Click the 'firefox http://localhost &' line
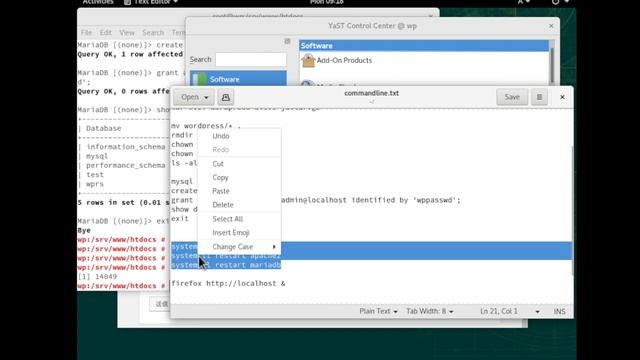 pos(228,283)
